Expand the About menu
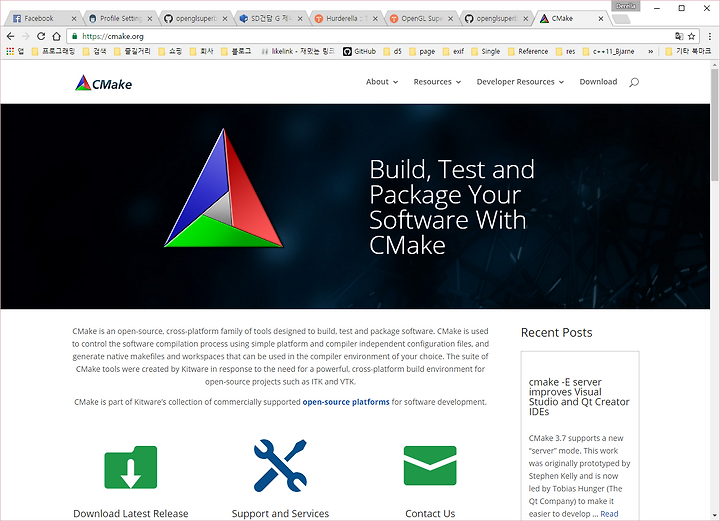720x521 pixels. (382, 82)
